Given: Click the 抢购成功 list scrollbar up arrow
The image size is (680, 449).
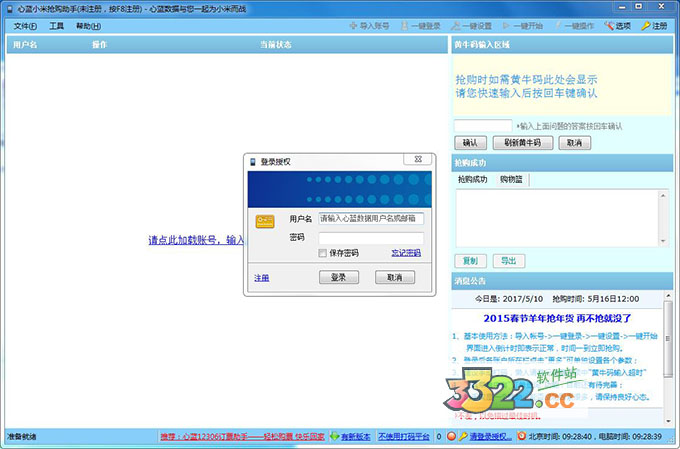Looking at the screenshot, I should (x=663, y=196).
